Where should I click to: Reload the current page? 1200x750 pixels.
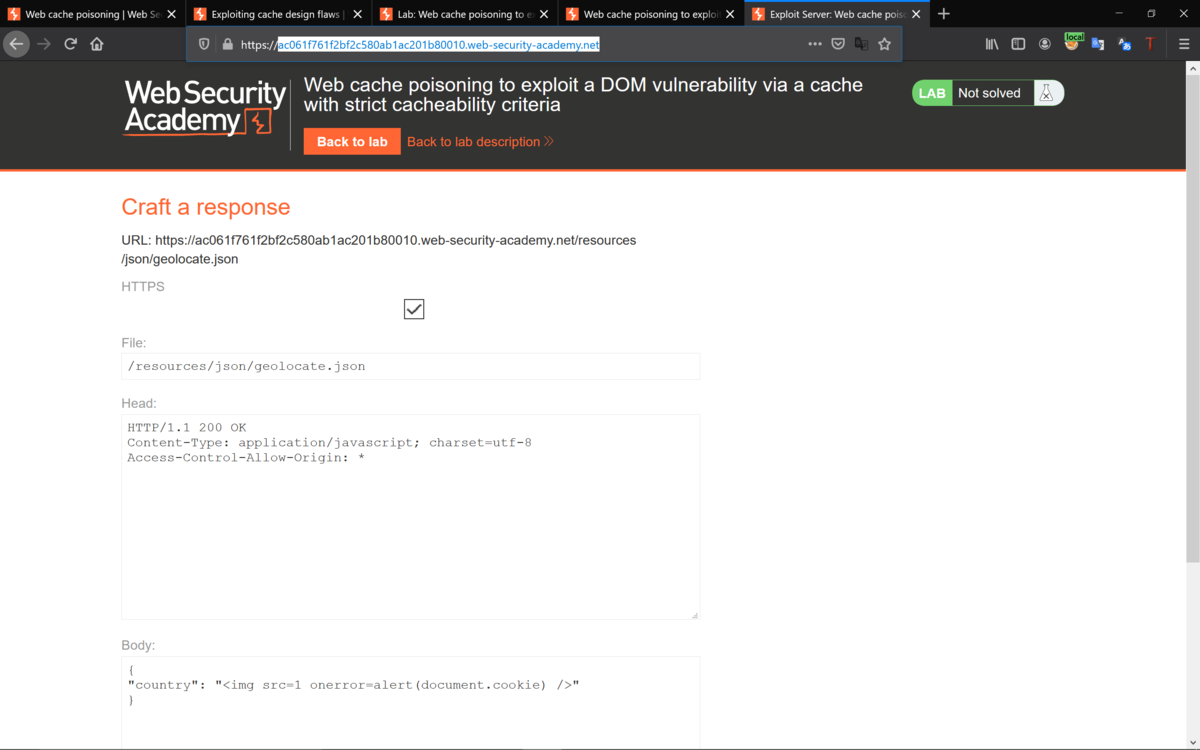[x=70, y=44]
